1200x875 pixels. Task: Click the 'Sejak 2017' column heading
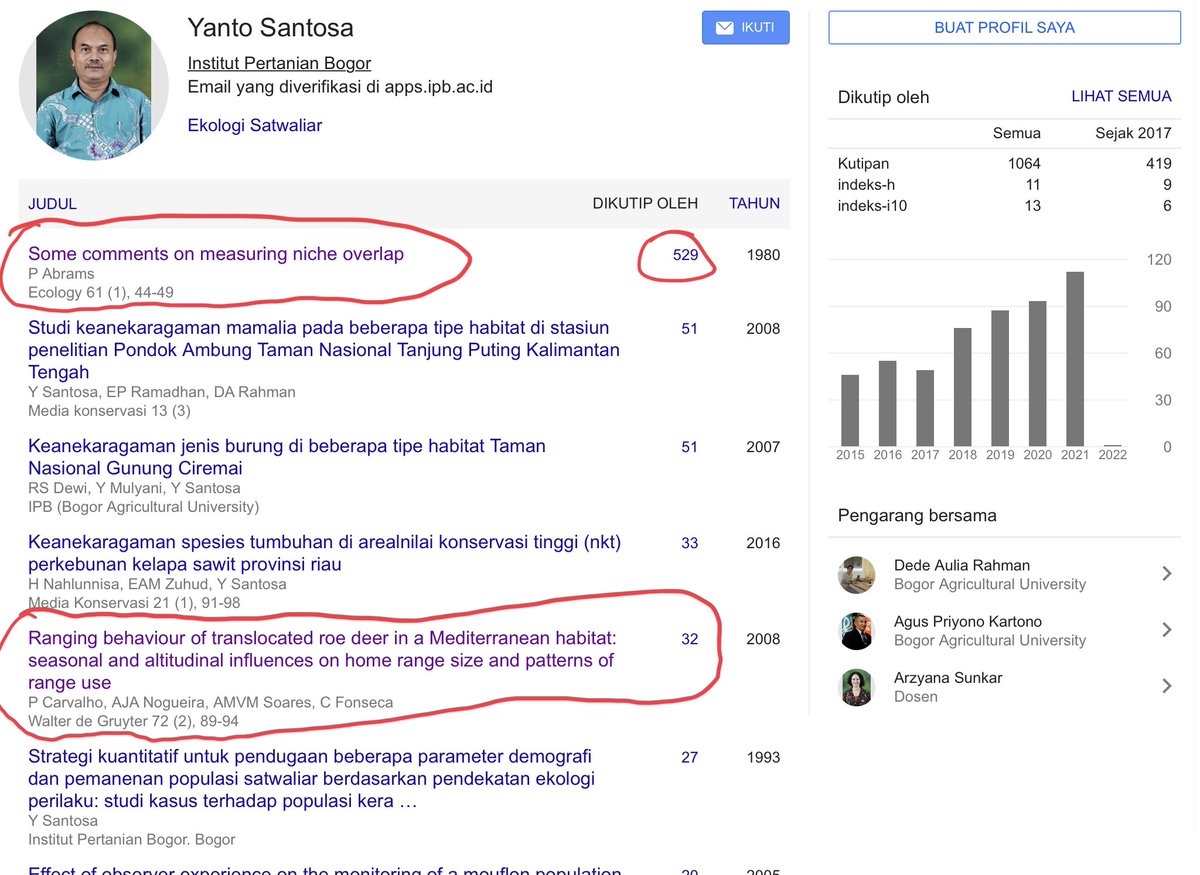point(1133,133)
